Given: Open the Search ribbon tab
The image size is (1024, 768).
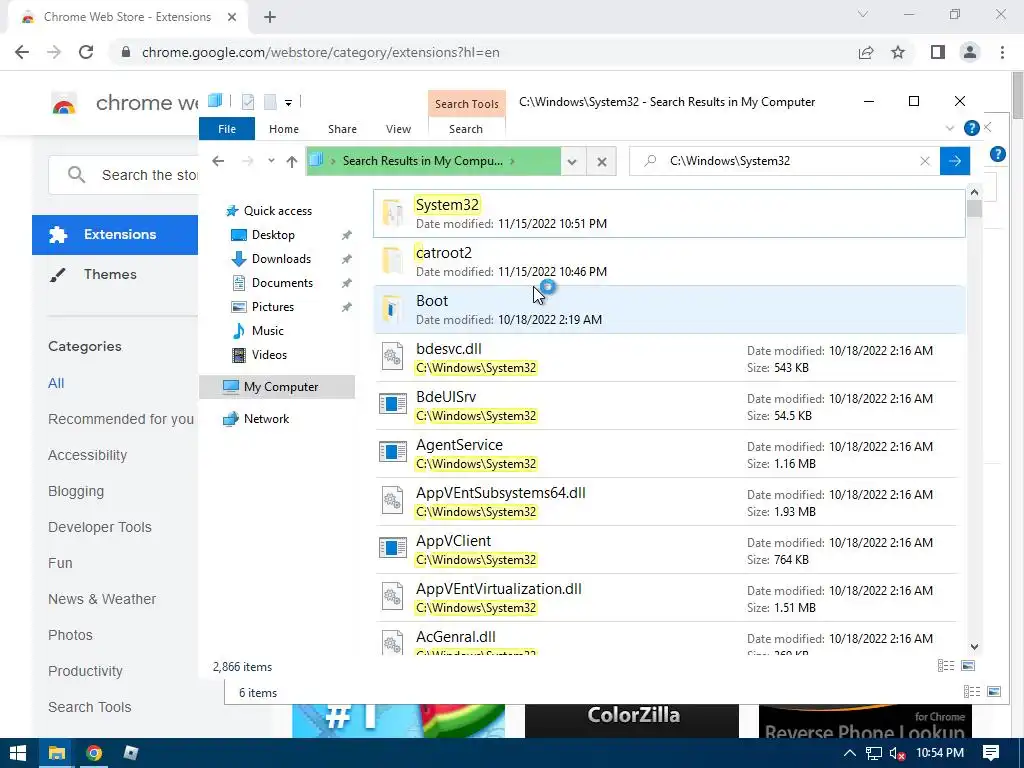Looking at the screenshot, I should click(466, 129).
